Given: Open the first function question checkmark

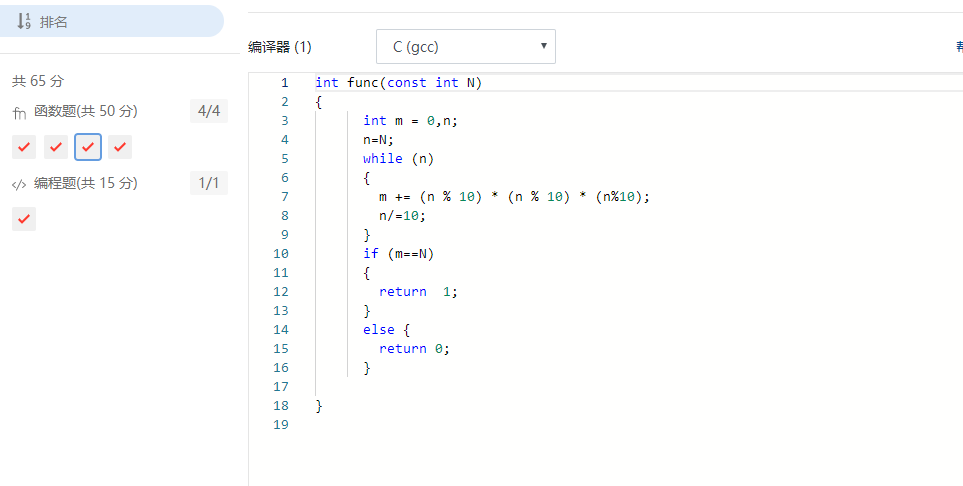Looking at the screenshot, I should pyautogui.click(x=24, y=148).
